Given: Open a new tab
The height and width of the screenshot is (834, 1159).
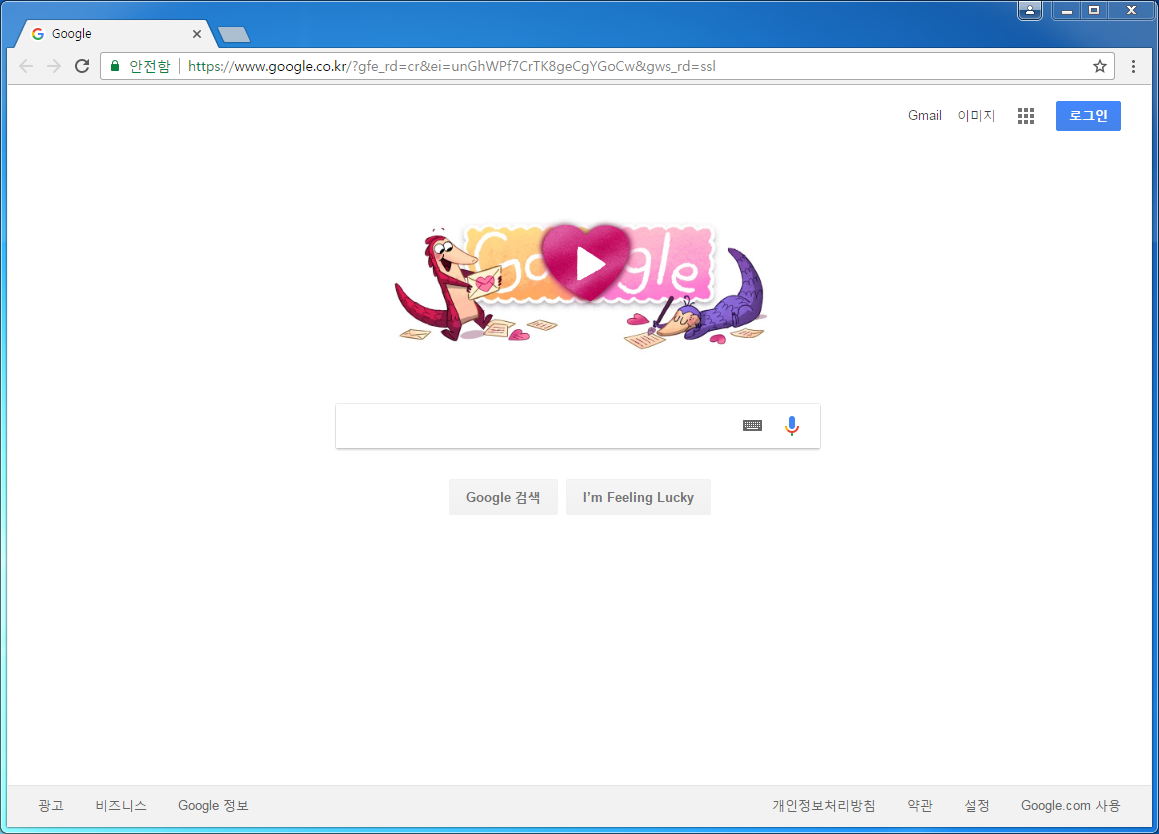Looking at the screenshot, I should [234, 34].
